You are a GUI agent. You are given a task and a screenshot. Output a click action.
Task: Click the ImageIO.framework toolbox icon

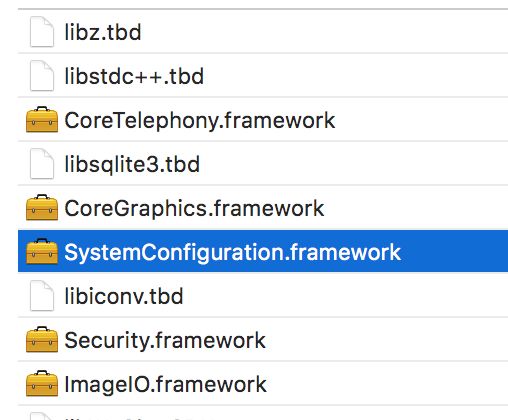point(42,383)
